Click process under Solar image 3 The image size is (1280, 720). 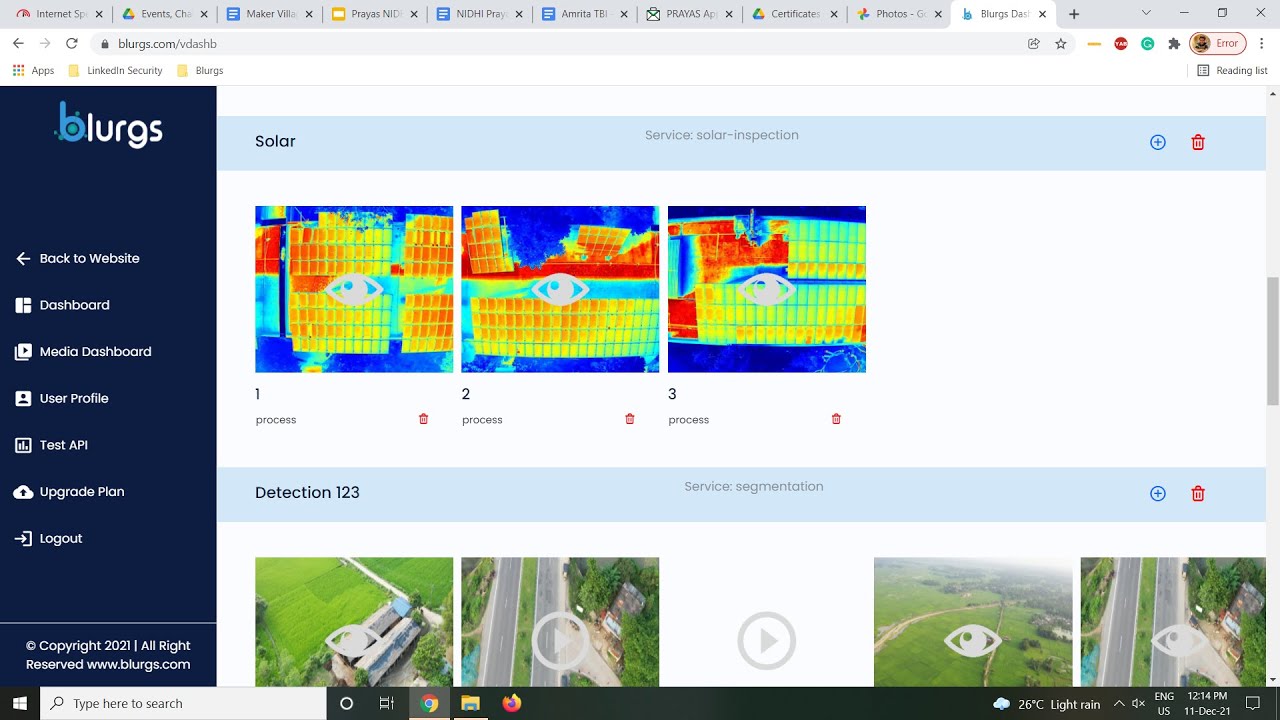click(688, 420)
